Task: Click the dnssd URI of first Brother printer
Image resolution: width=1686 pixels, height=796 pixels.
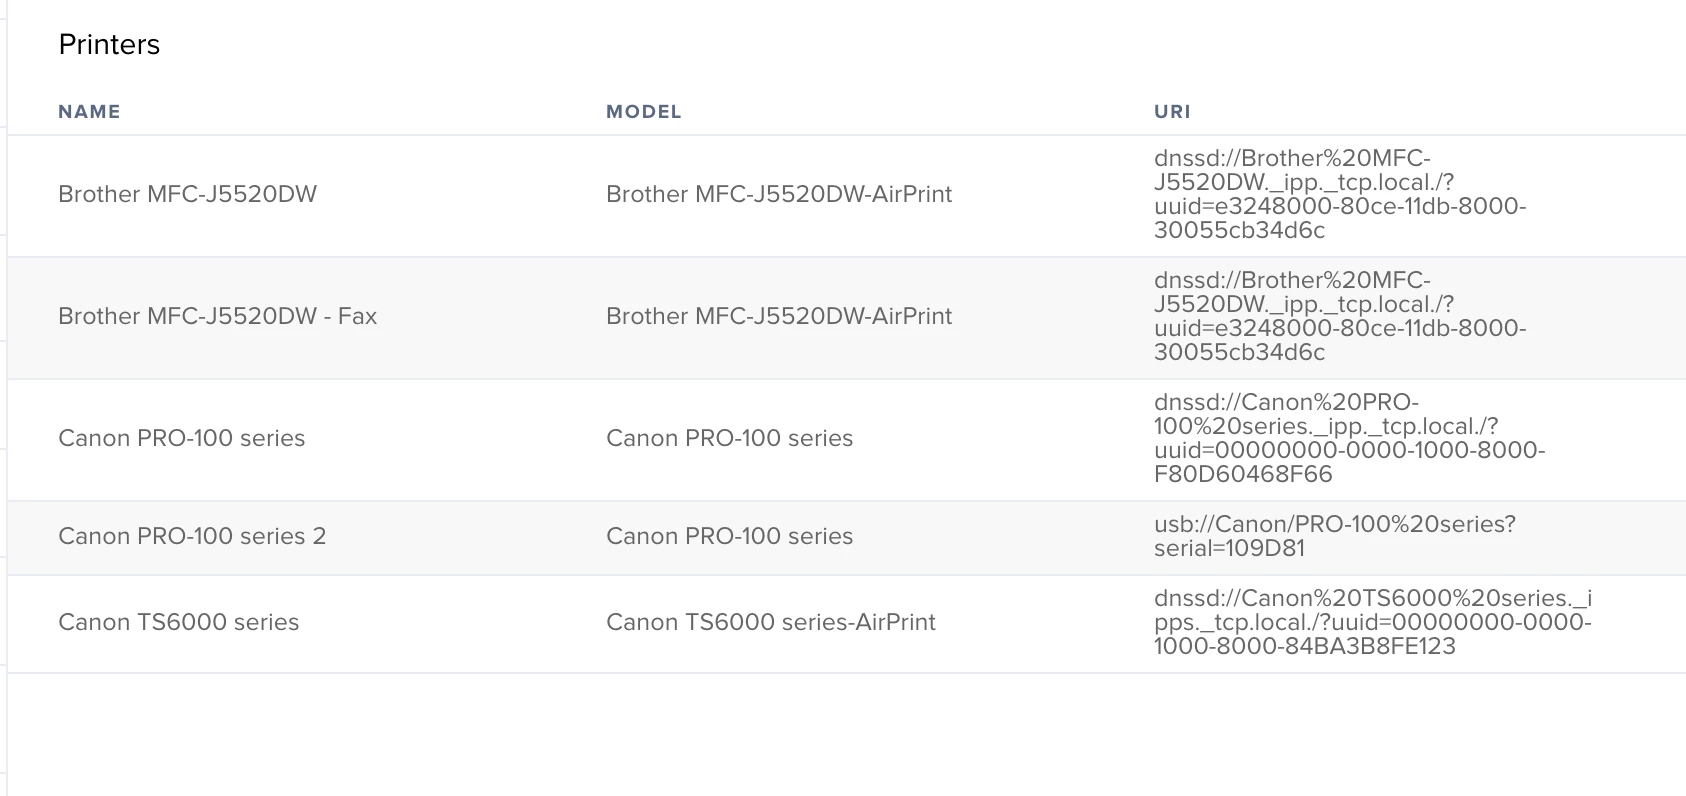Action: coord(1340,194)
